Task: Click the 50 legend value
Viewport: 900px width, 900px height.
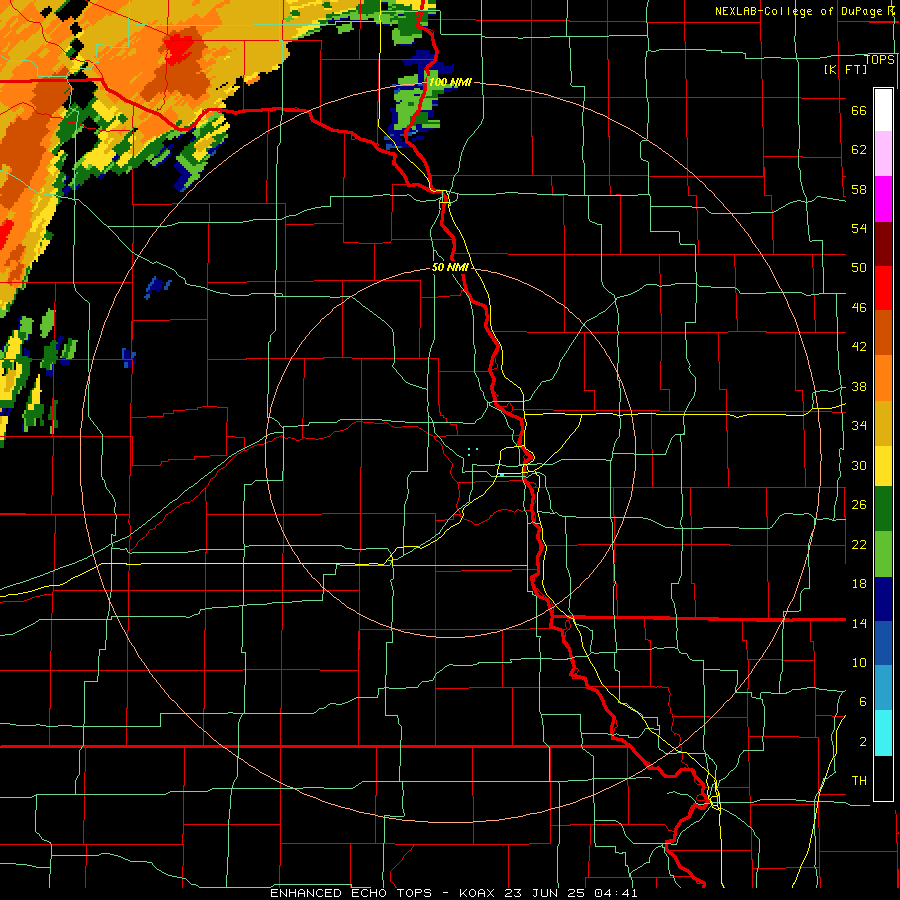Action: tap(859, 268)
